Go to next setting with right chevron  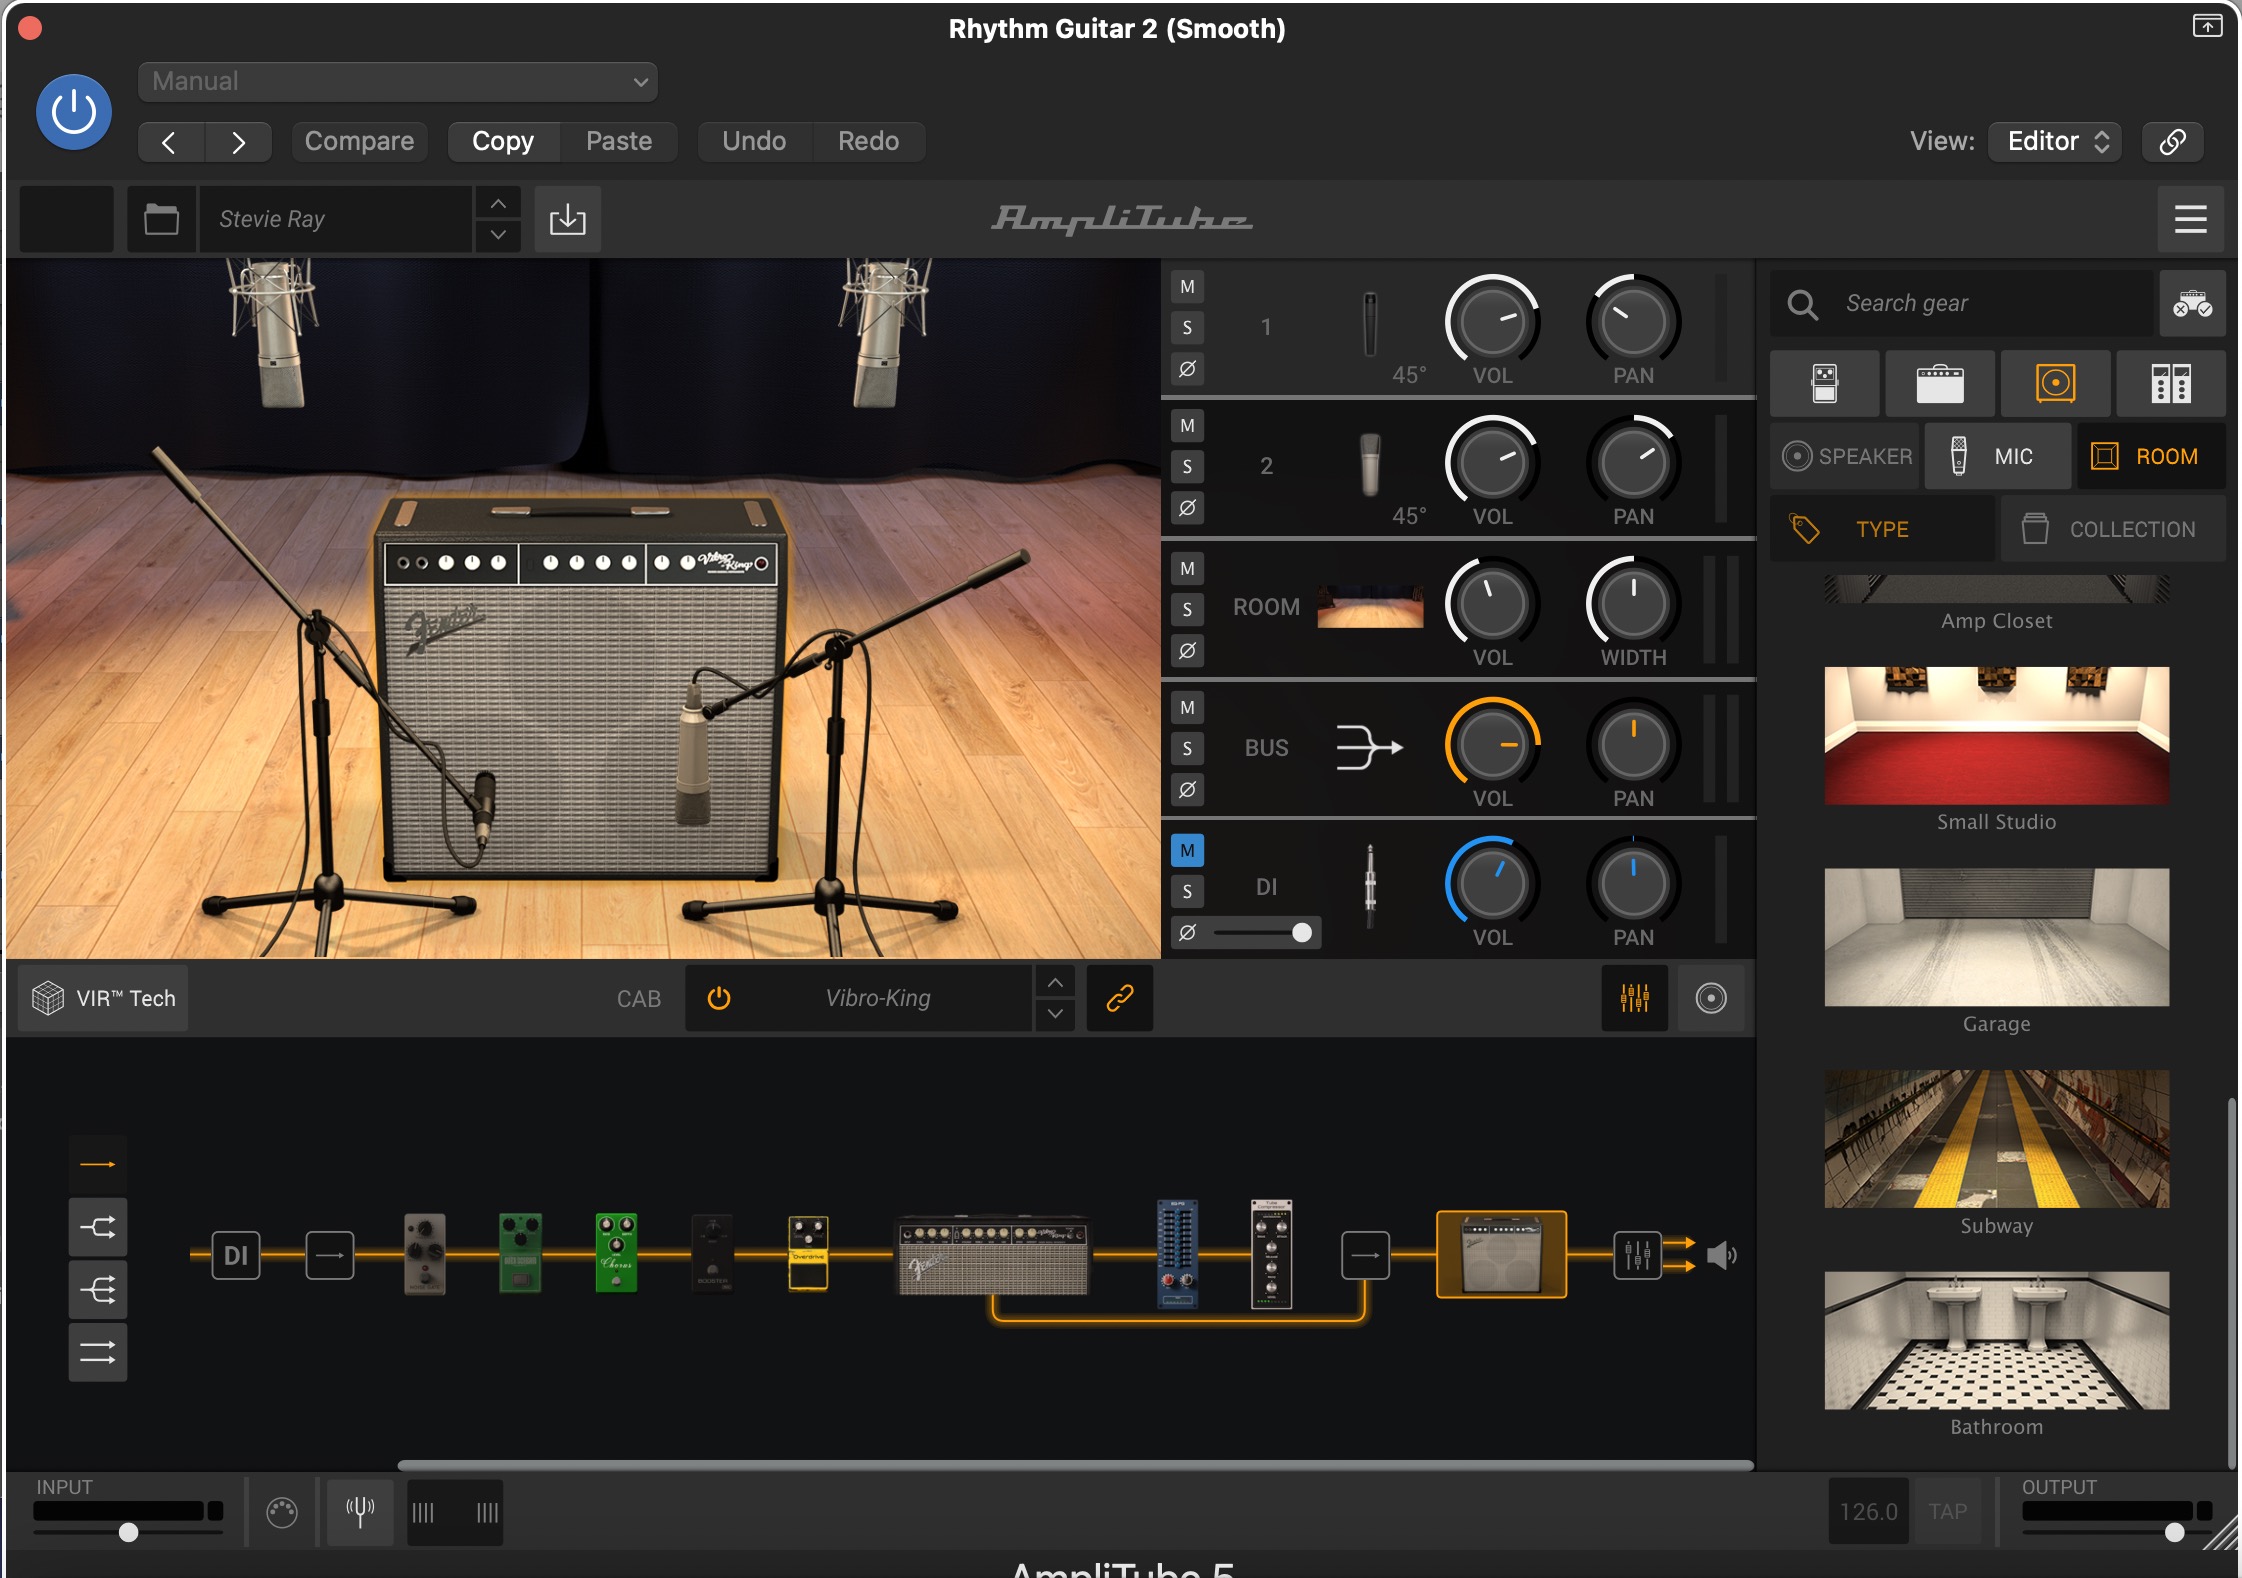coord(238,142)
